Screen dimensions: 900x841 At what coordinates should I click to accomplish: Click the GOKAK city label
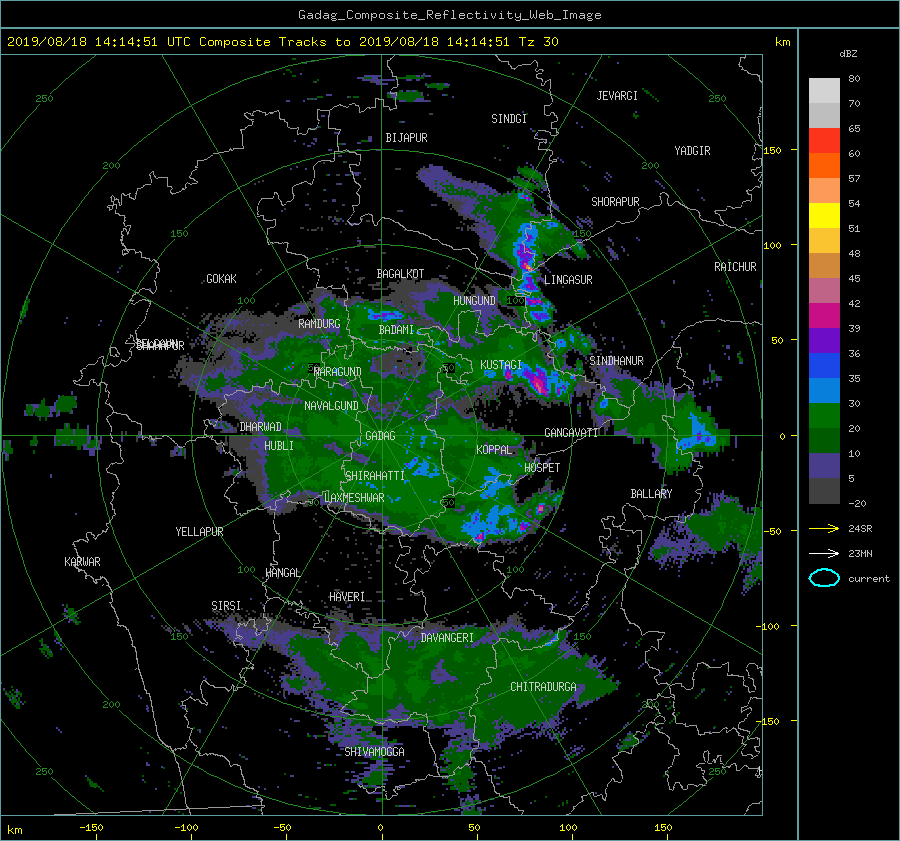221,279
